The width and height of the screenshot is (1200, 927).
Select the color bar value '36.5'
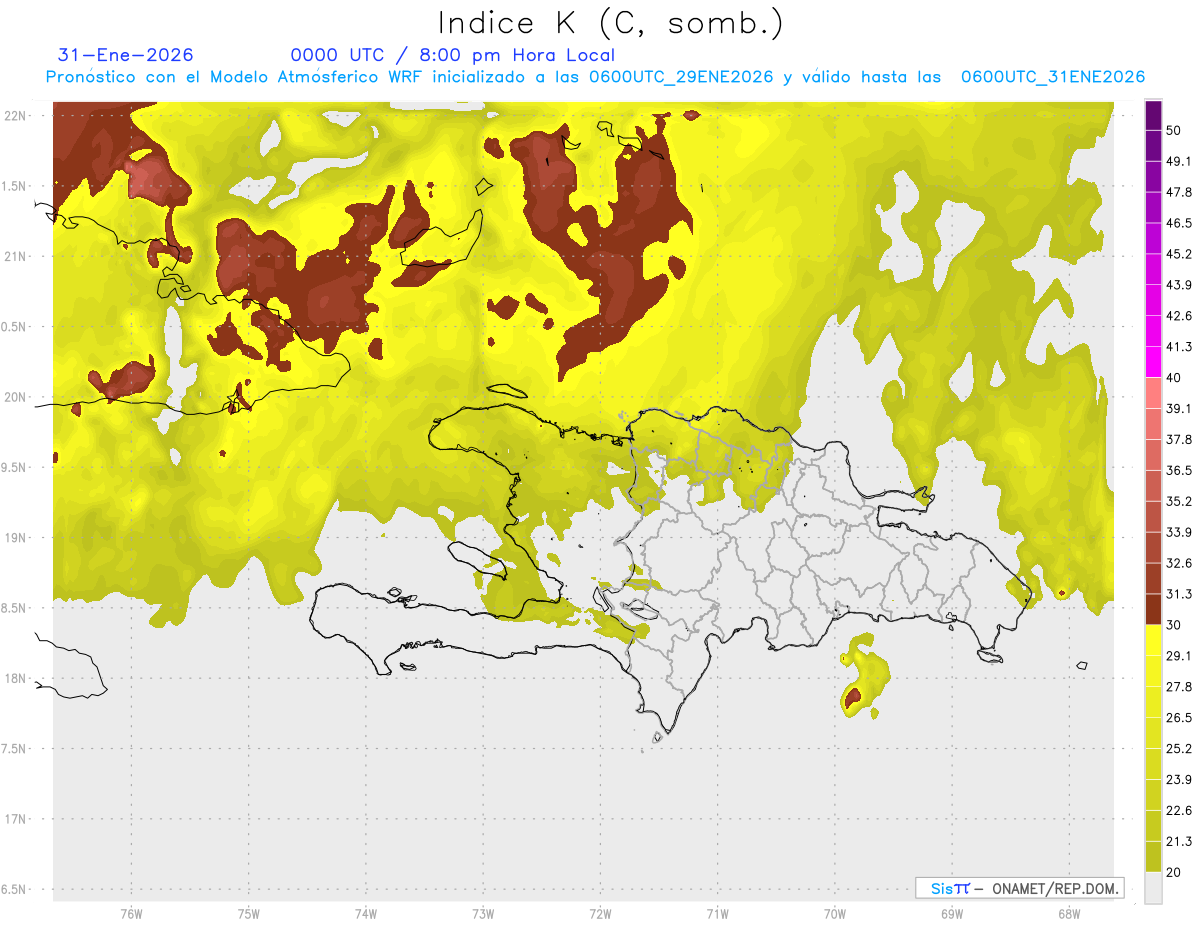(x=1179, y=470)
